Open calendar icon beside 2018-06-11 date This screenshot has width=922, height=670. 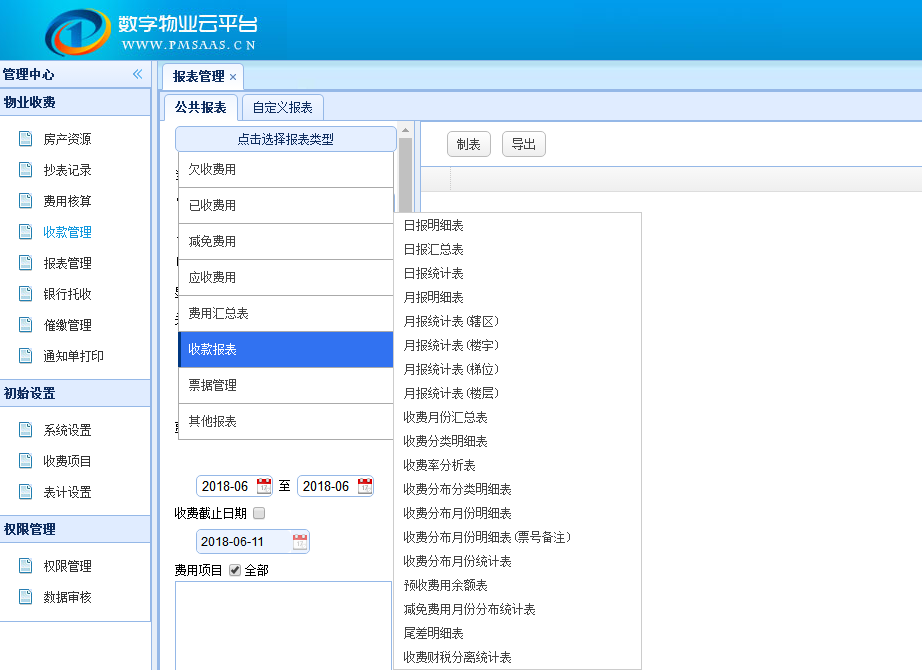[300, 542]
